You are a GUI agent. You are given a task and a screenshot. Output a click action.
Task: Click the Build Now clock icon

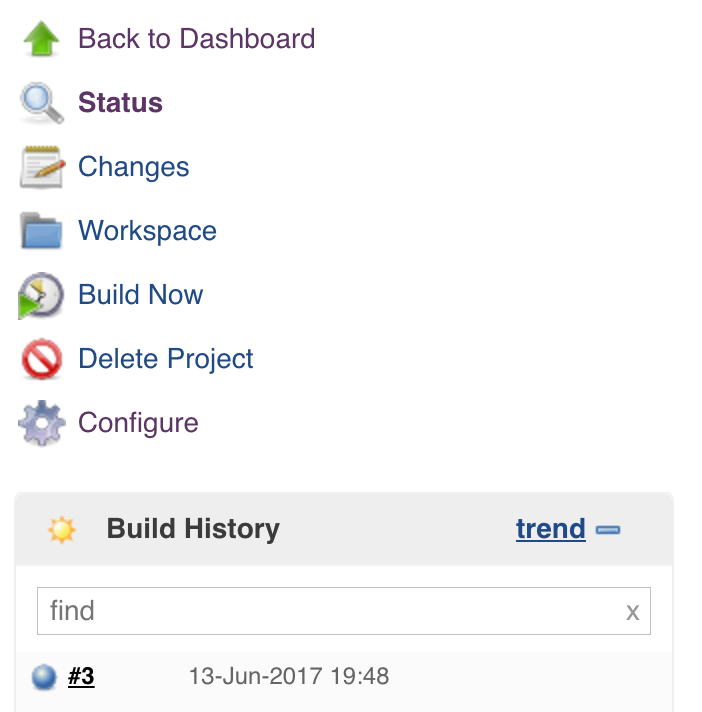click(41, 296)
